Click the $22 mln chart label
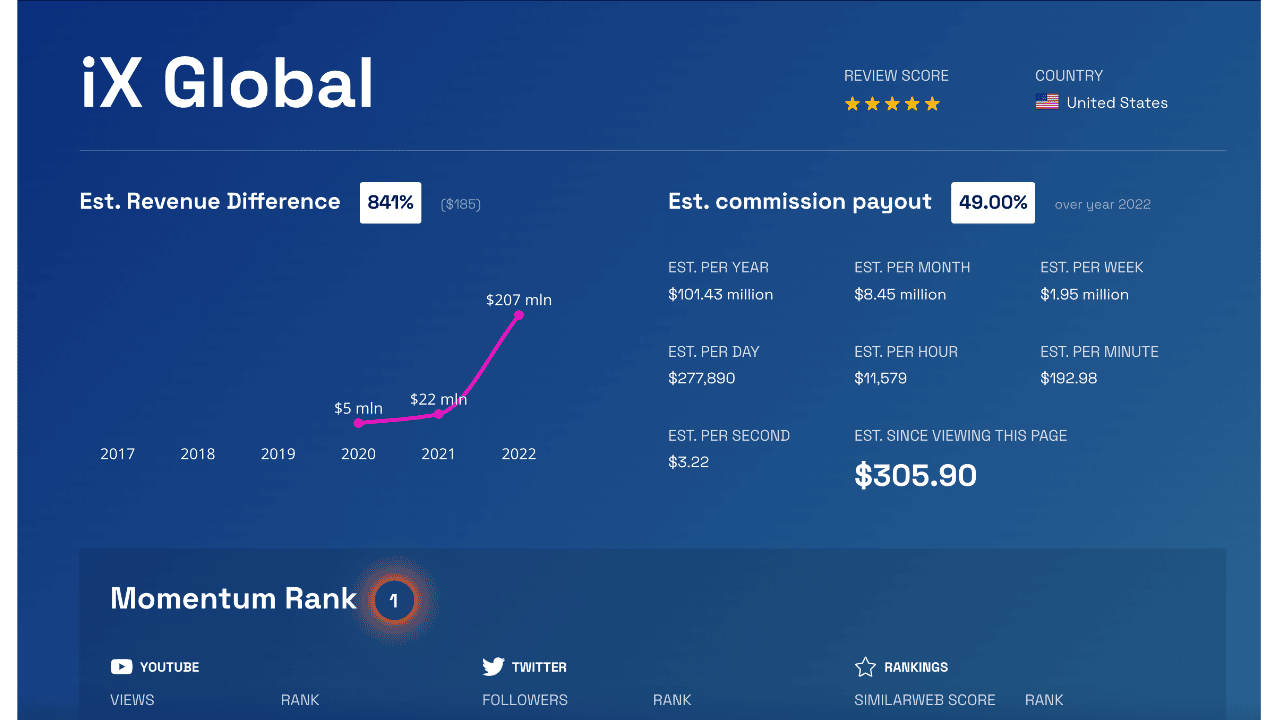 pyautogui.click(x=438, y=399)
